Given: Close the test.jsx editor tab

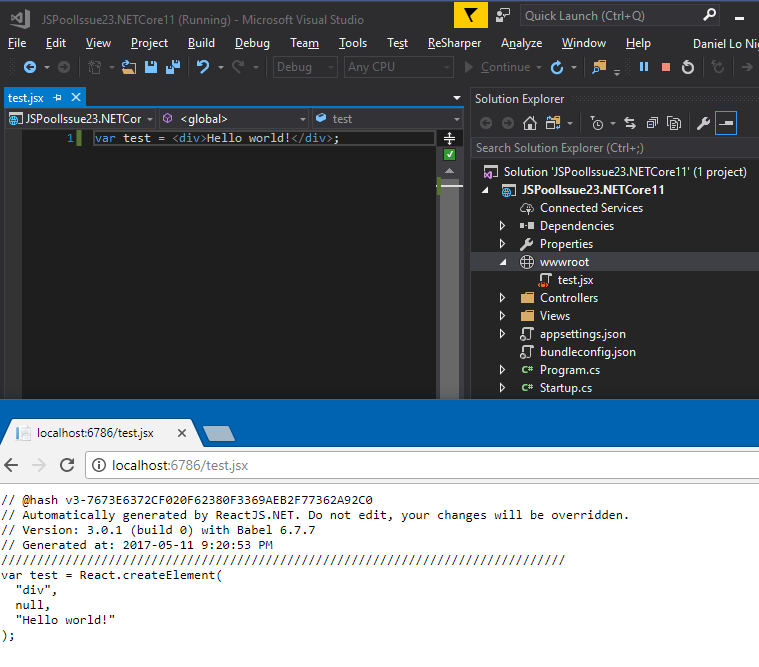Looking at the screenshot, I should [76, 97].
